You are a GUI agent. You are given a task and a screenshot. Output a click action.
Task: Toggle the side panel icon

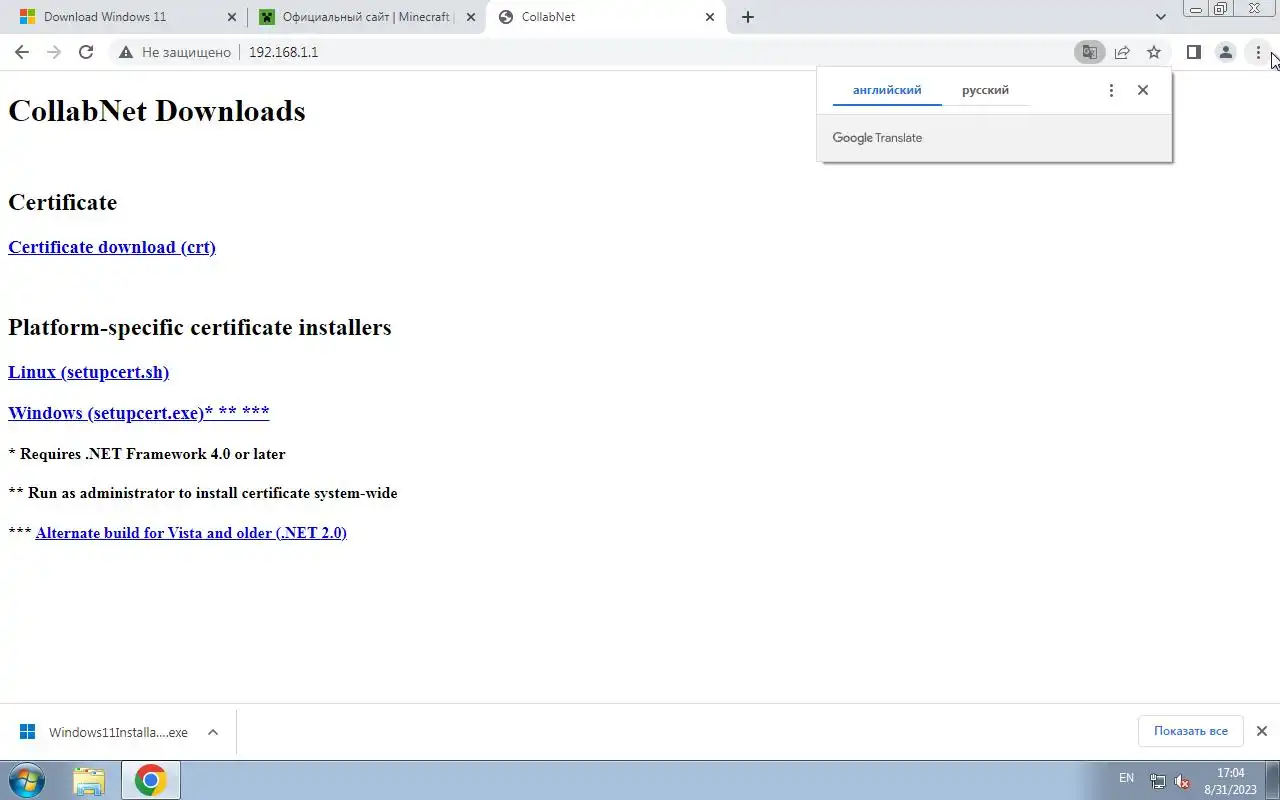pyautogui.click(x=1193, y=52)
